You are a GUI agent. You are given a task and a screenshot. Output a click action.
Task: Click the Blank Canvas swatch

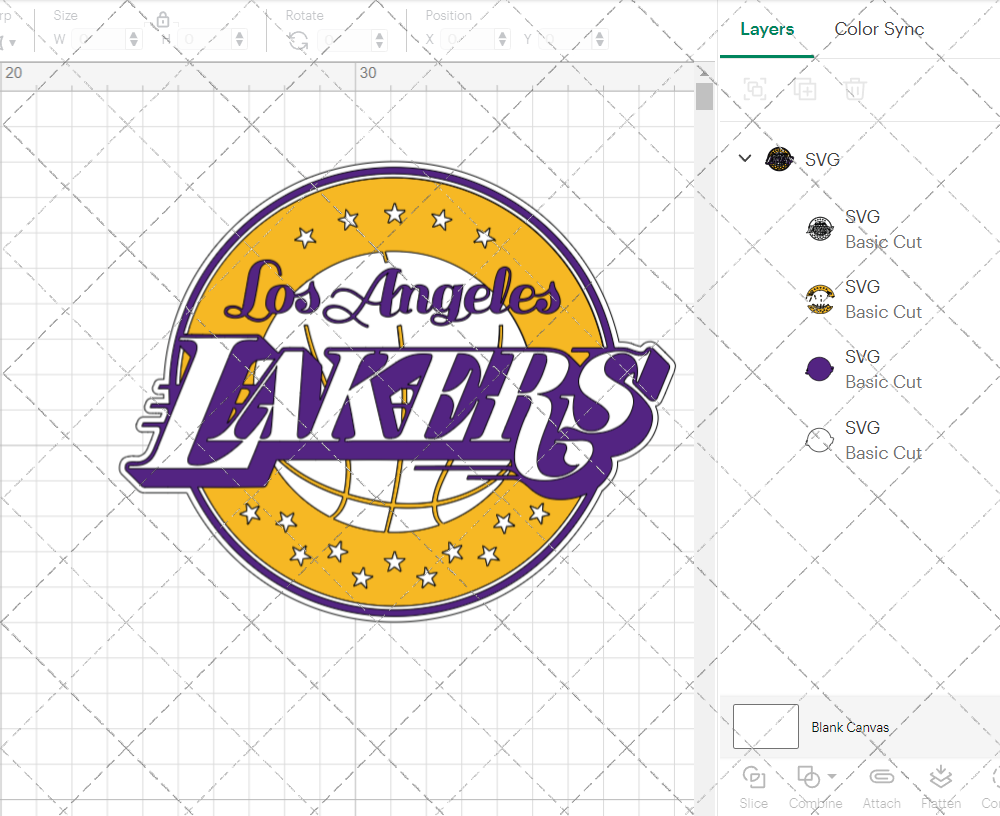coord(765,726)
